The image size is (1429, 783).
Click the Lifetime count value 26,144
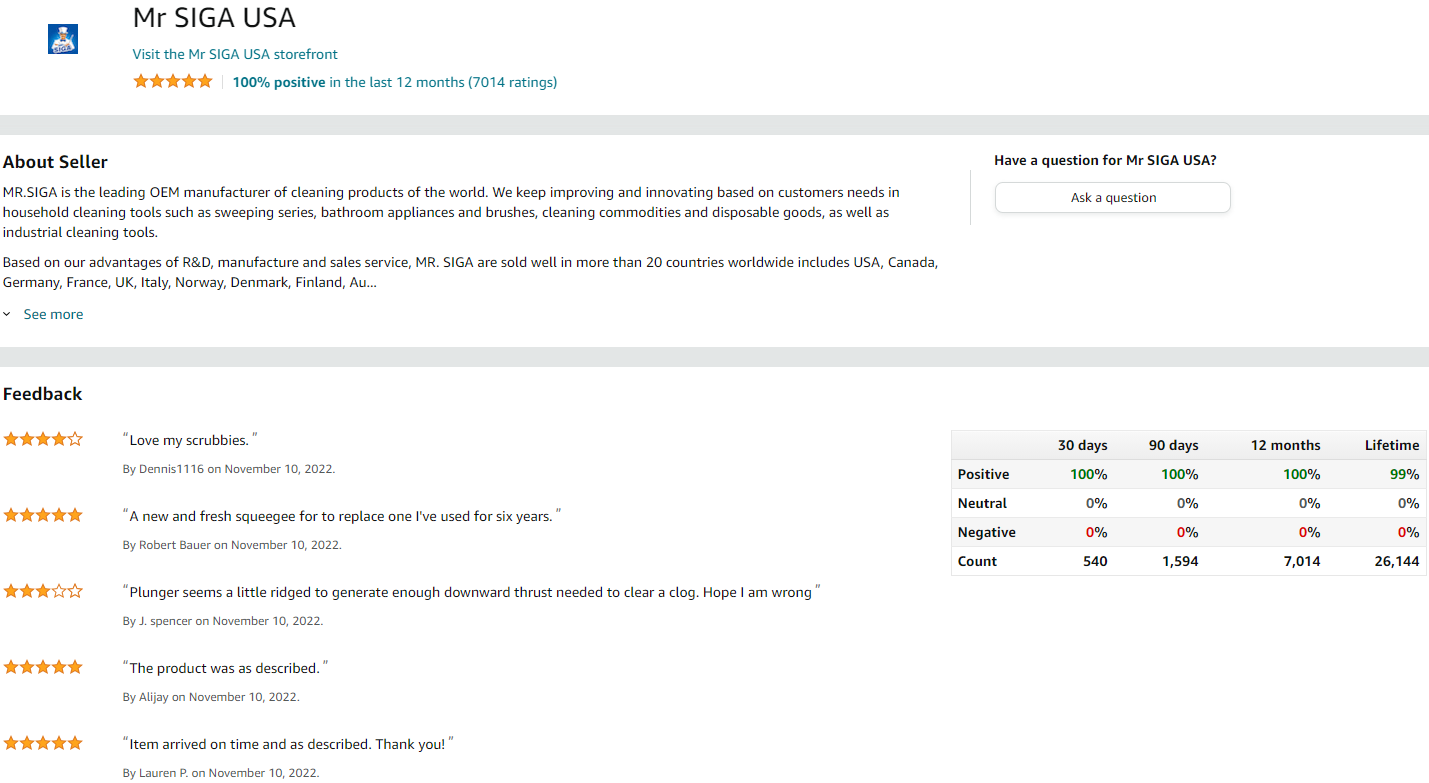pos(1397,561)
